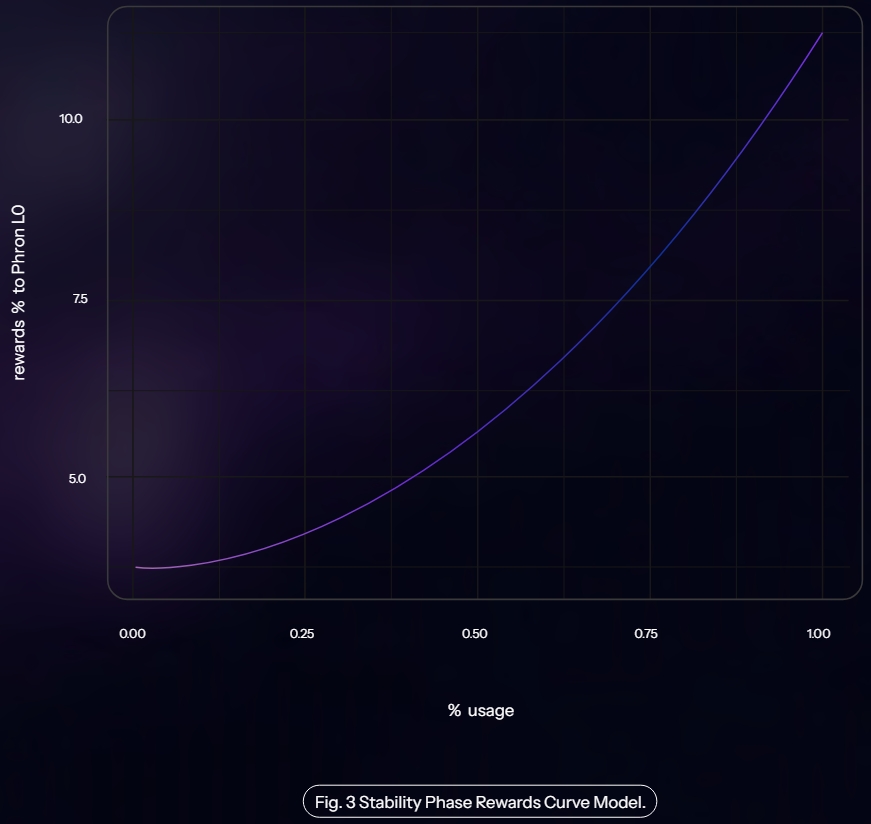Select the "% usage" x-axis title
This screenshot has height=824, width=871.
(x=480, y=710)
